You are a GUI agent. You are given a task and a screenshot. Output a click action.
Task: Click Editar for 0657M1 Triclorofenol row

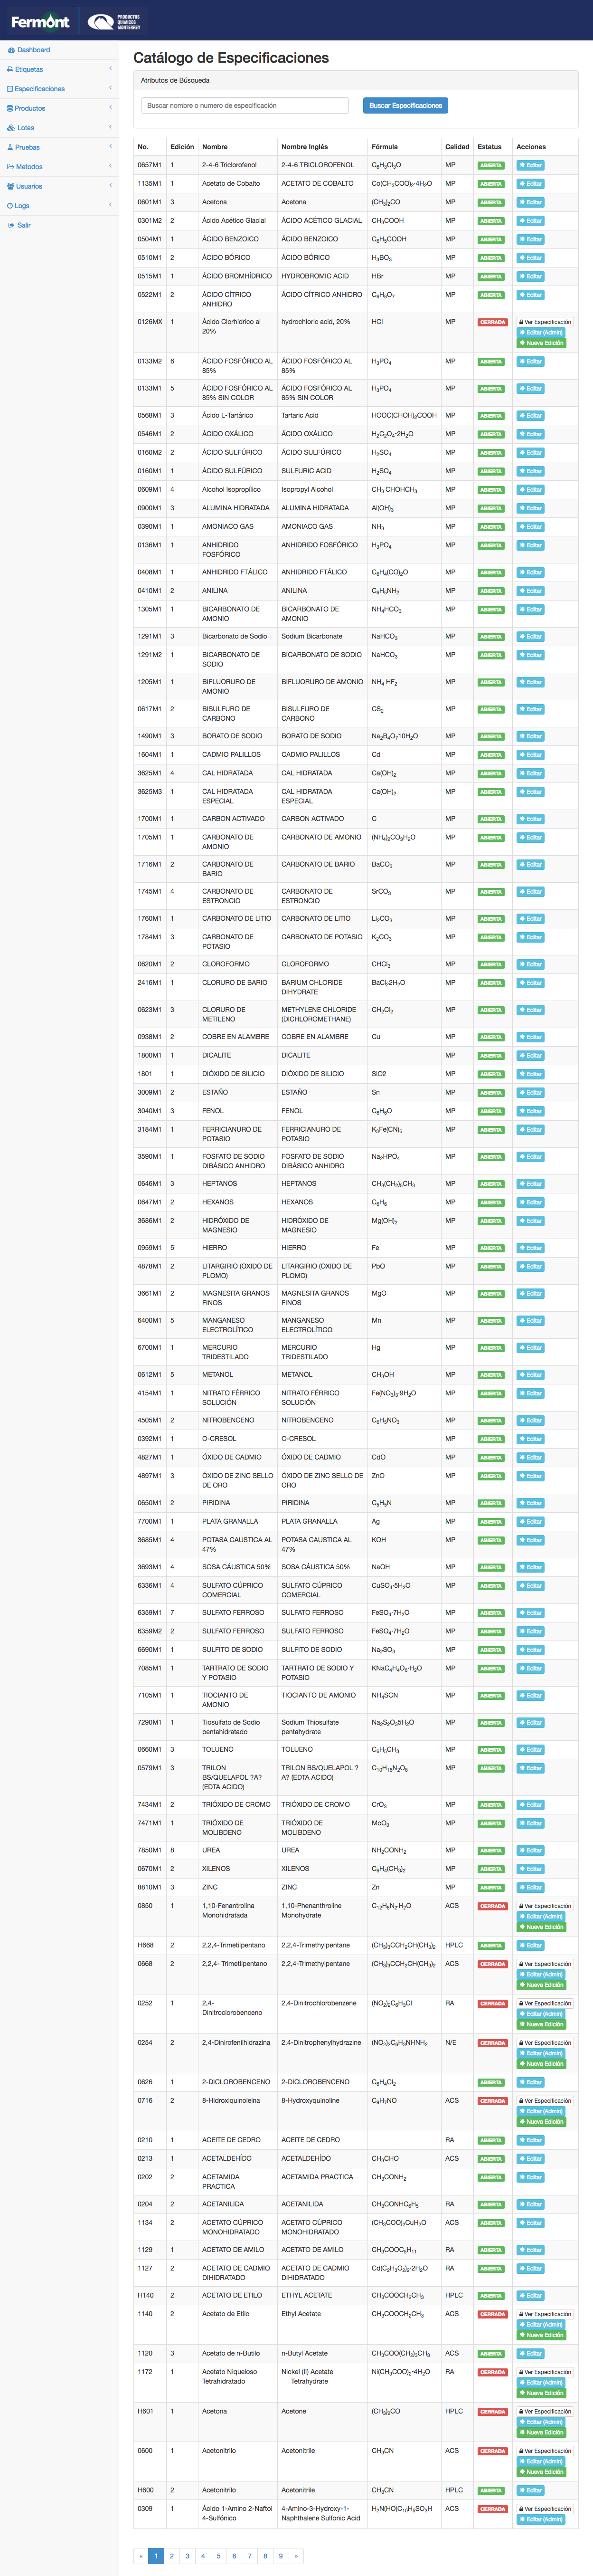click(x=530, y=166)
